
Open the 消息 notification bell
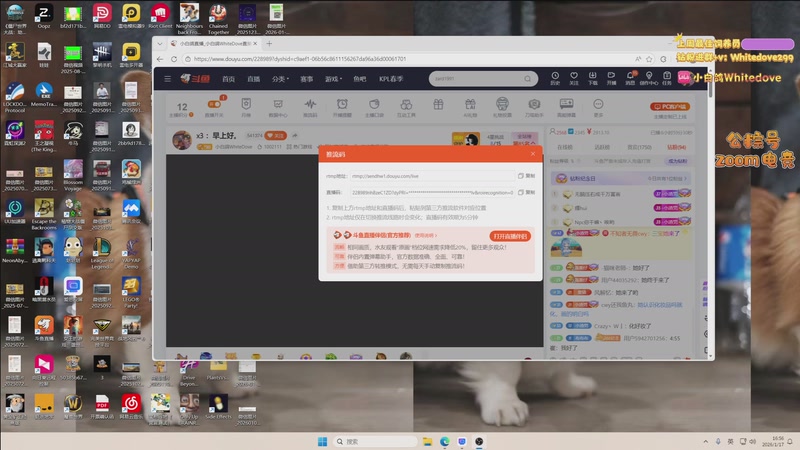click(x=630, y=78)
